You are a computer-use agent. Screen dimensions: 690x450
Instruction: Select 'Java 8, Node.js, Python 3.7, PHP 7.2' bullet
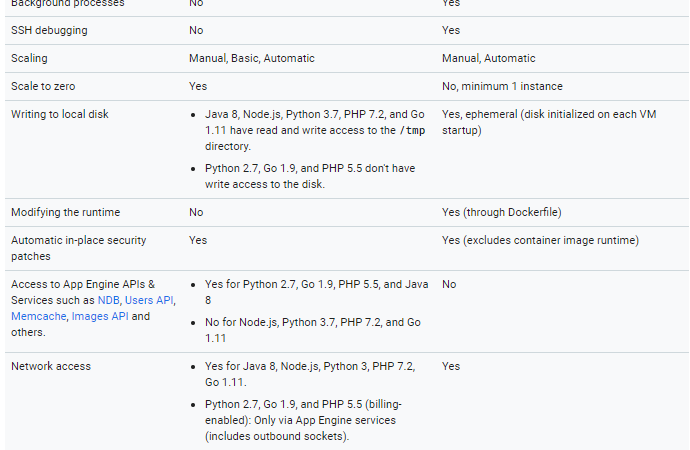coord(315,130)
